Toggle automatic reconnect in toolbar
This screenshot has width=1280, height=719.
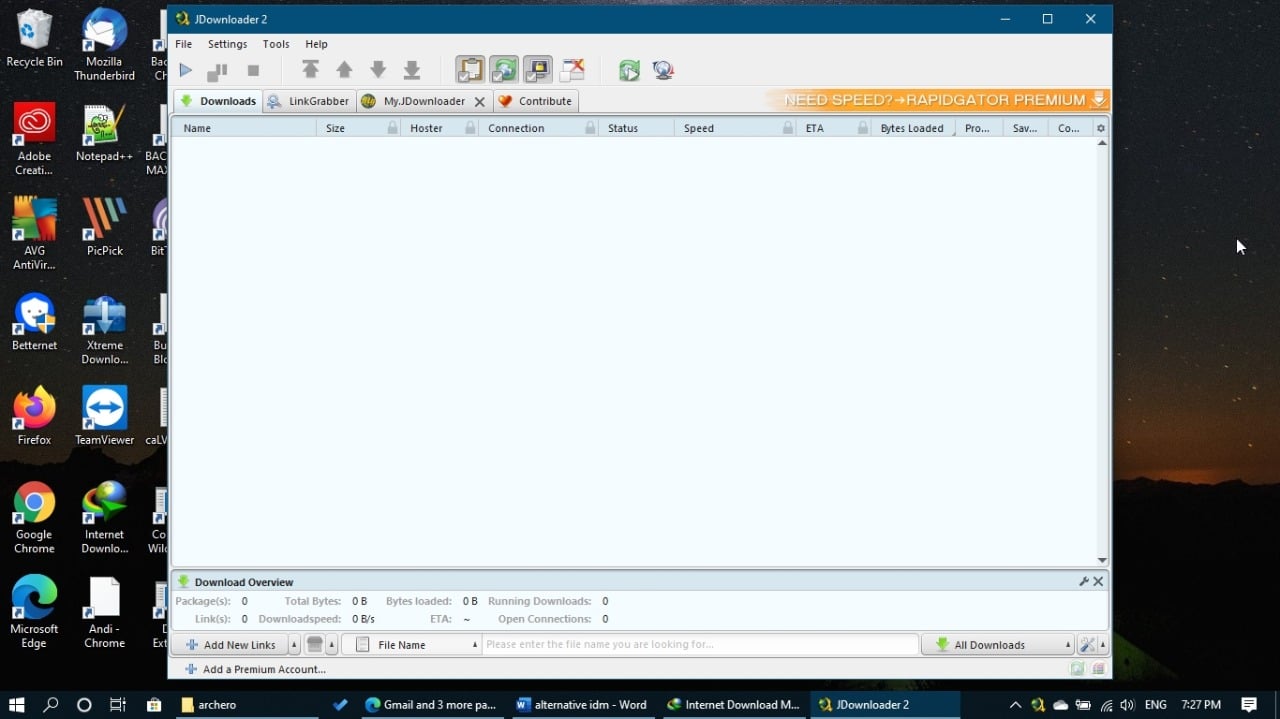click(x=504, y=69)
